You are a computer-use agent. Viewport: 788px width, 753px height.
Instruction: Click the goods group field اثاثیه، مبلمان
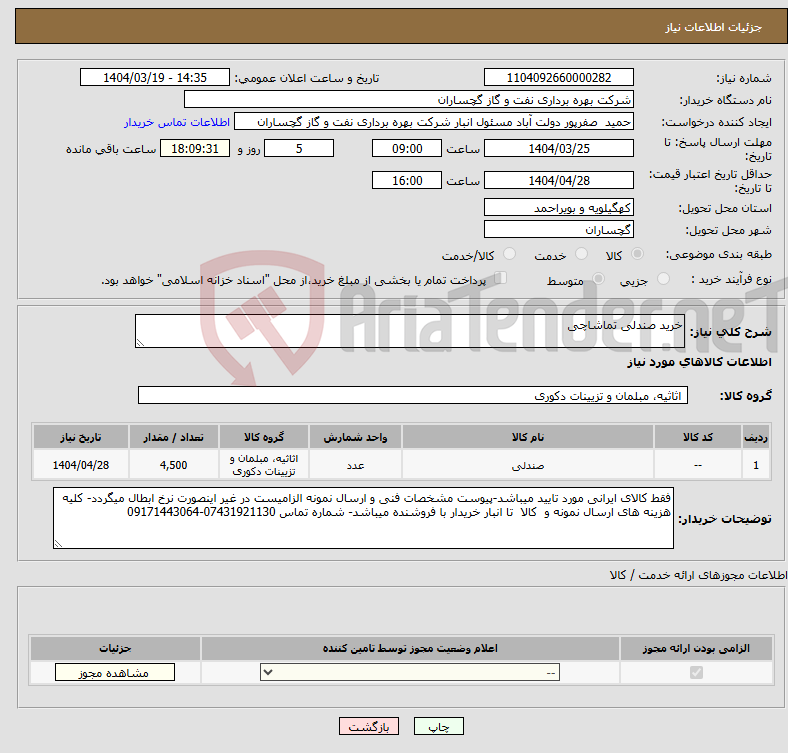413,396
